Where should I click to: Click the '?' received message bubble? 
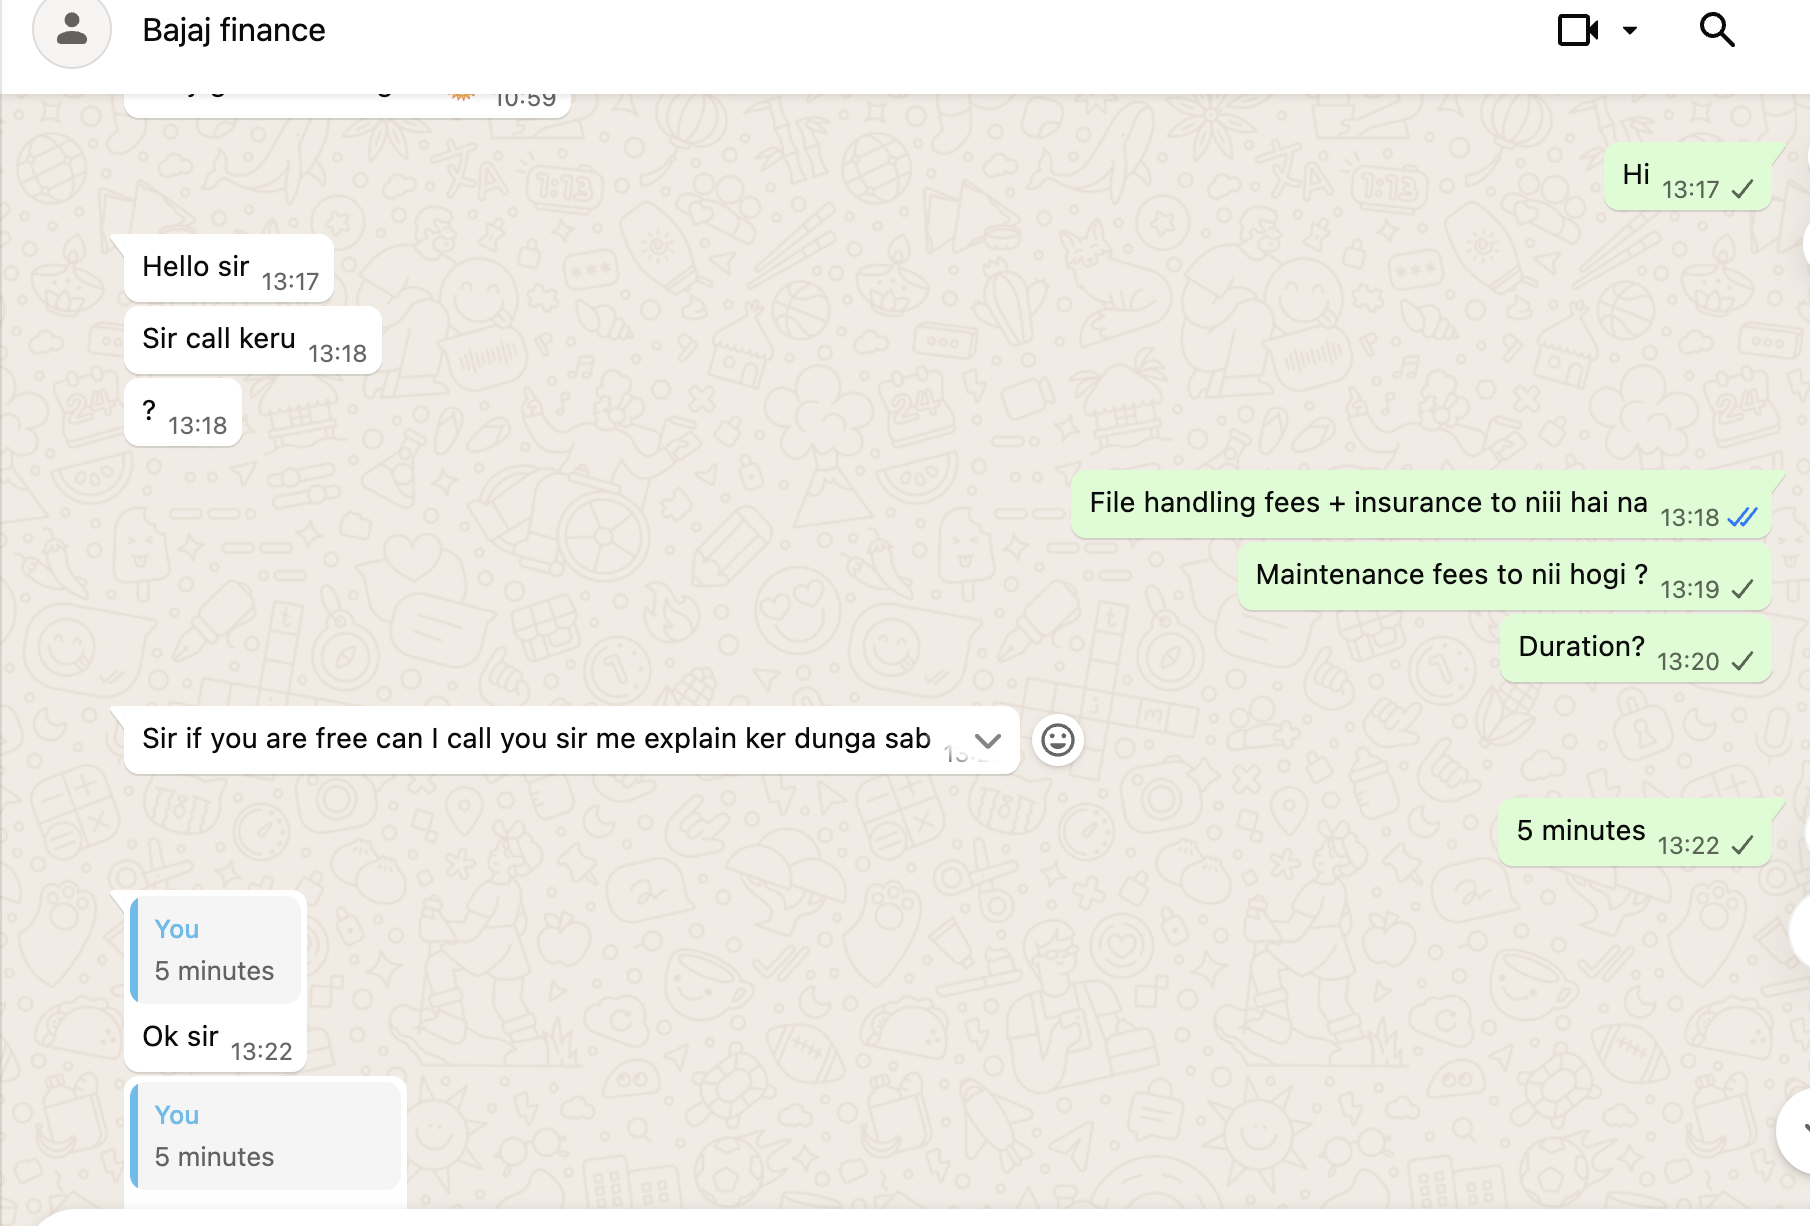[150, 411]
